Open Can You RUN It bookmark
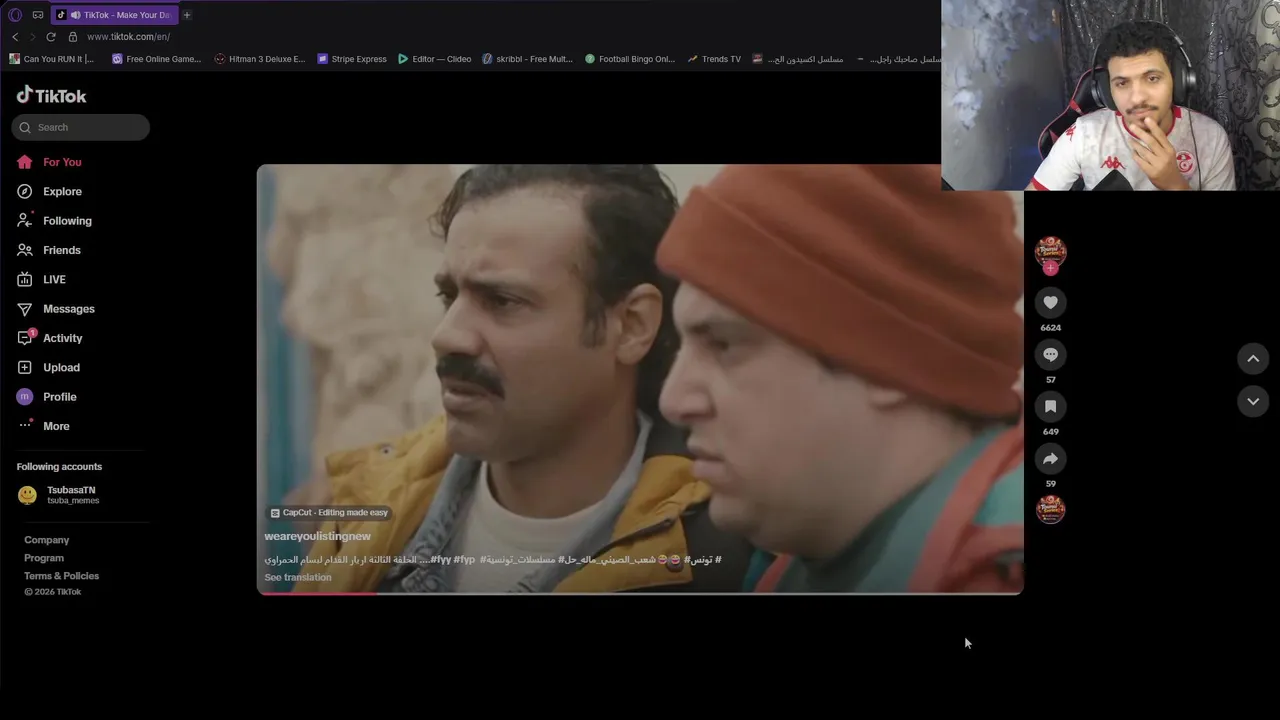This screenshot has width=1280, height=720. point(51,59)
